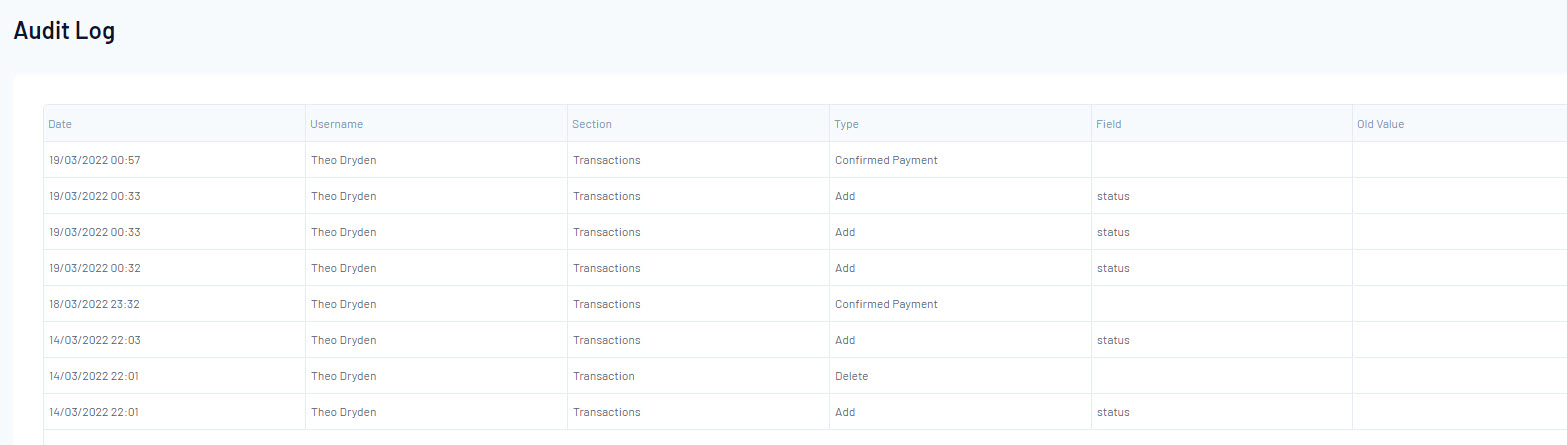Click Confirmed Payment in the 18/03/2022 23:32 row
The width and height of the screenshot is (1567, 445).
pyautogui.click(x=886, y=304)
